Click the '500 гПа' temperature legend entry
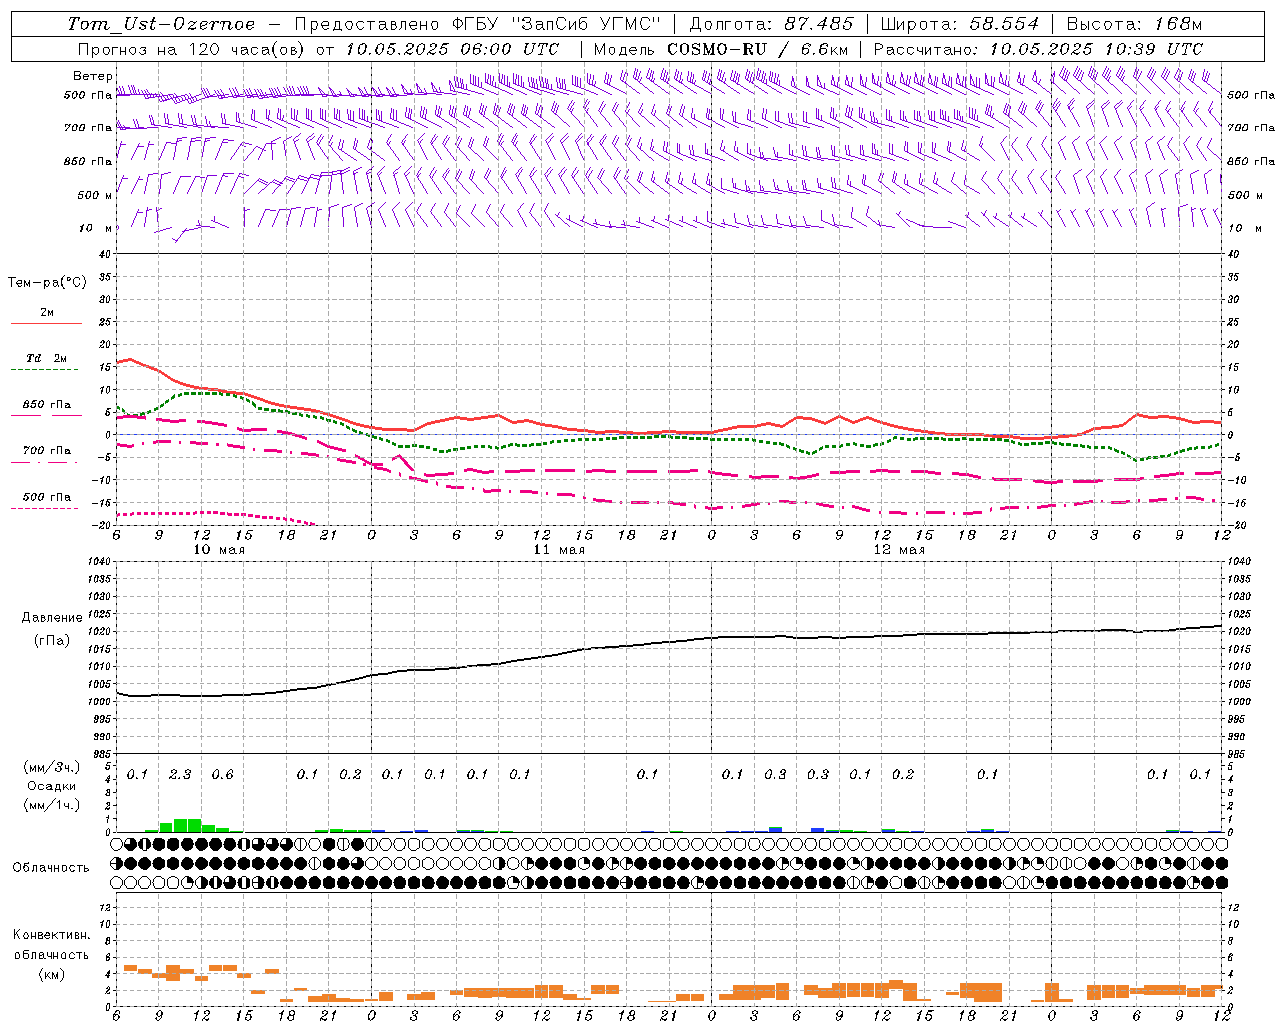1280x1024 pixels. click(47, 497)
